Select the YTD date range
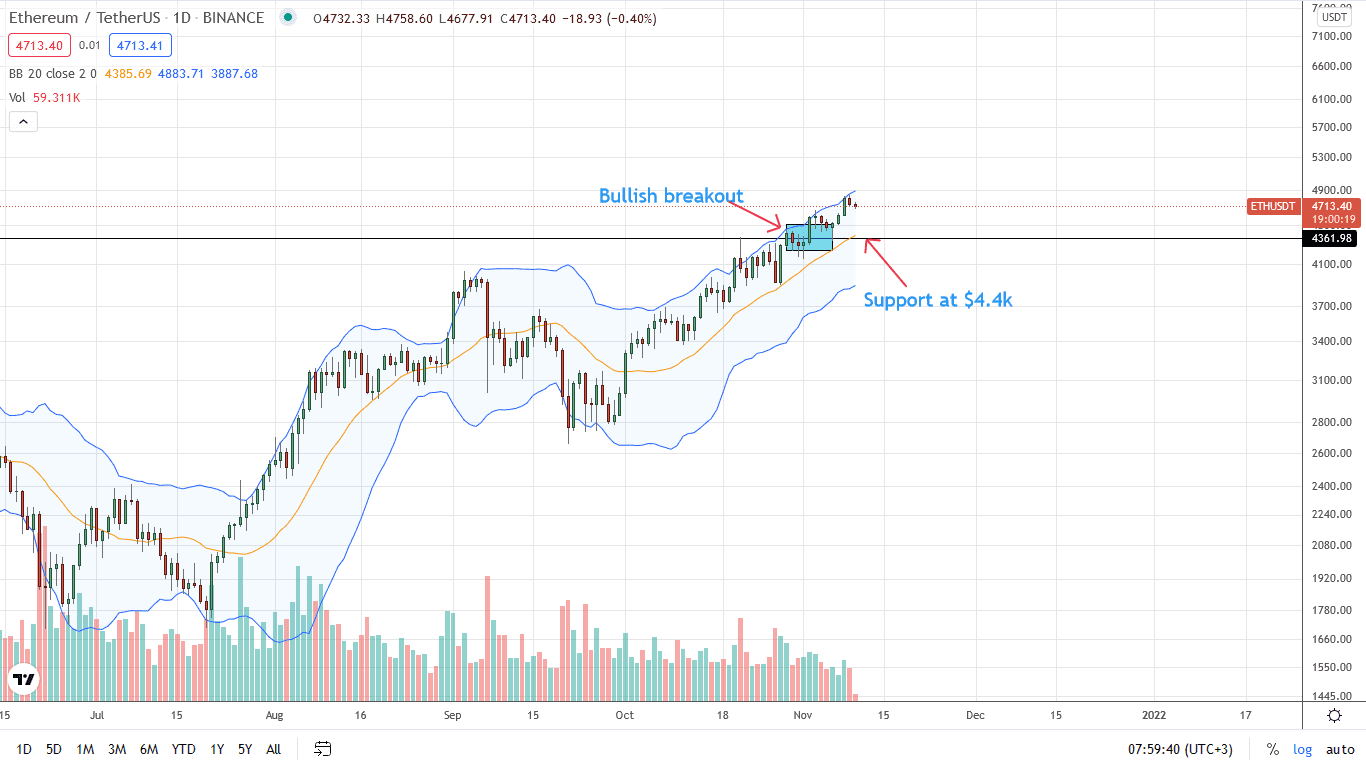The height and width of the screenshot is (768, 1366). point(183,749)
